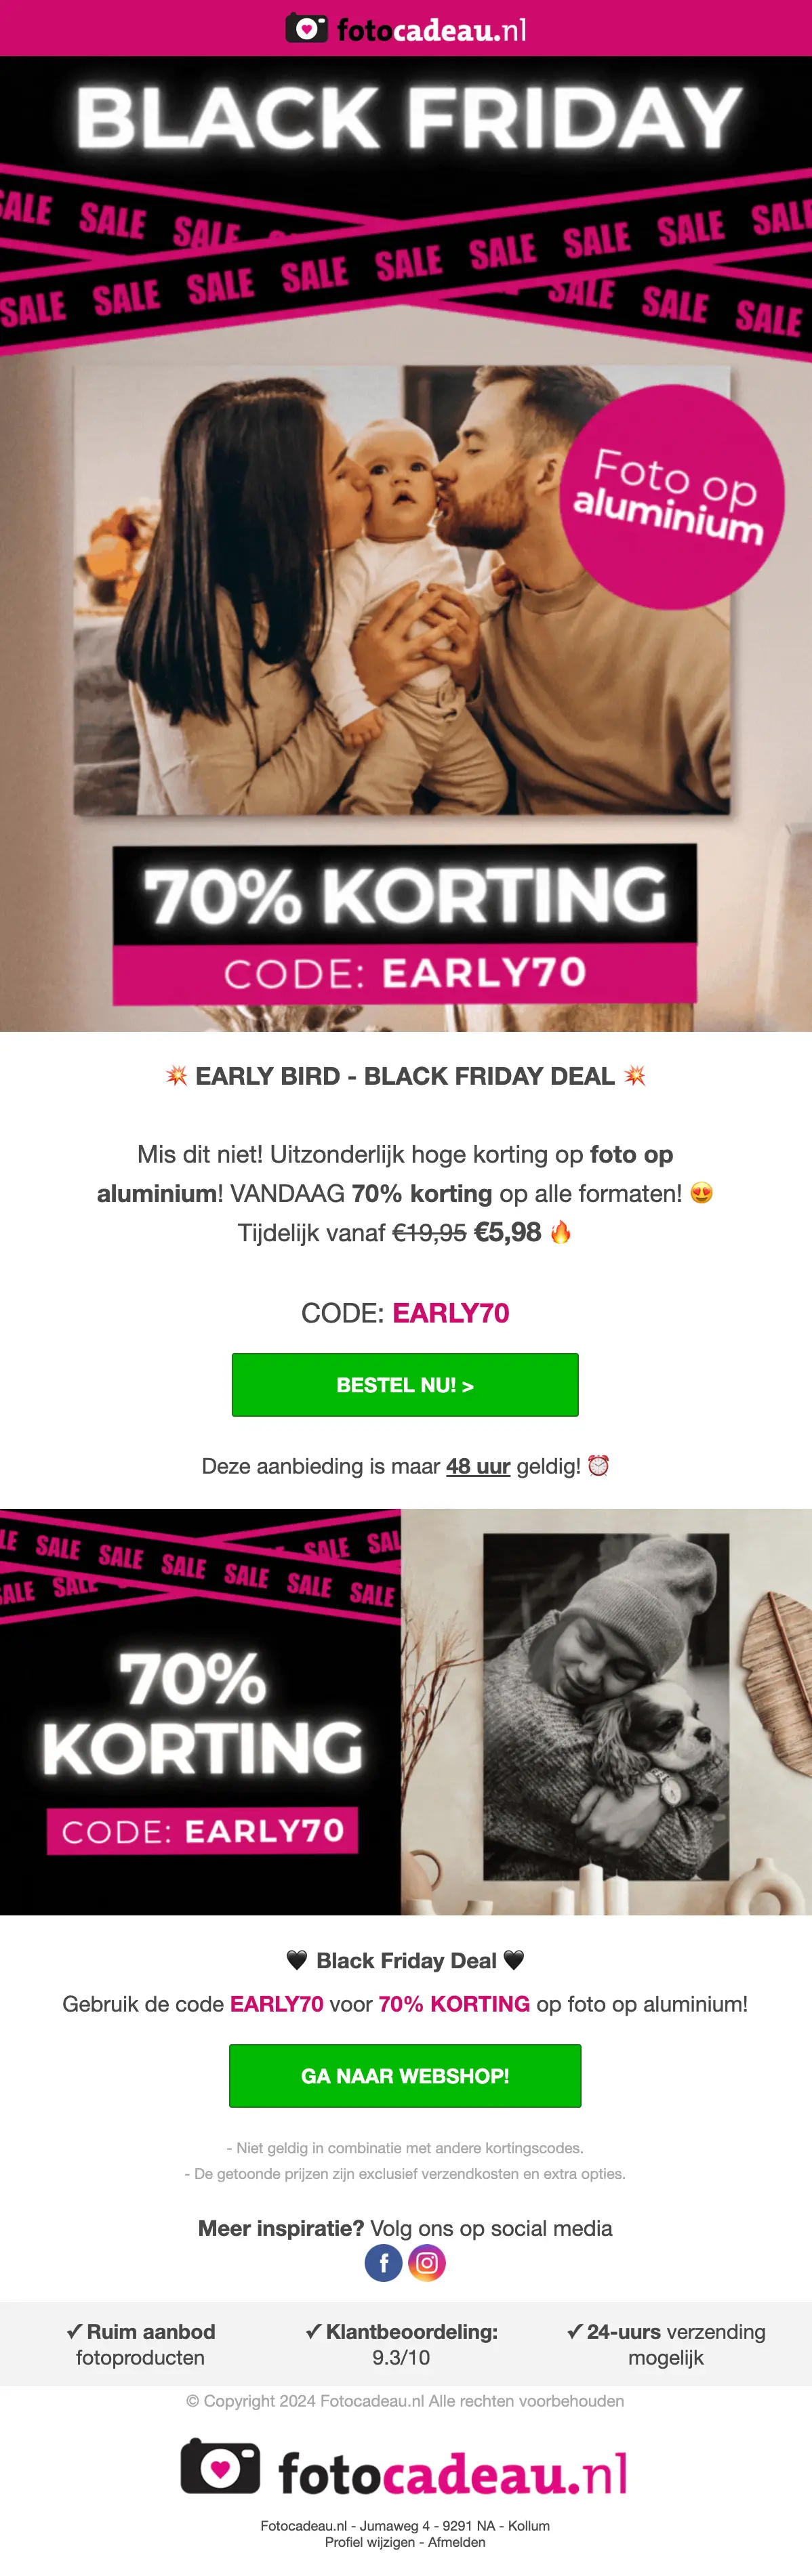Open the Instagram social media icon
The width and height of the screenshot is (812, 2576).
(427, 2262)
